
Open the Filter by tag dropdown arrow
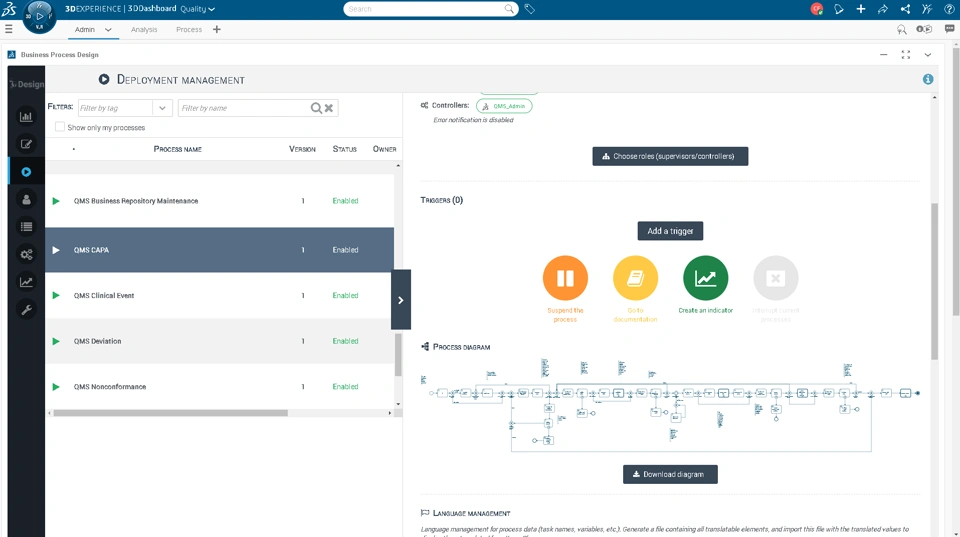coord(162,108)
